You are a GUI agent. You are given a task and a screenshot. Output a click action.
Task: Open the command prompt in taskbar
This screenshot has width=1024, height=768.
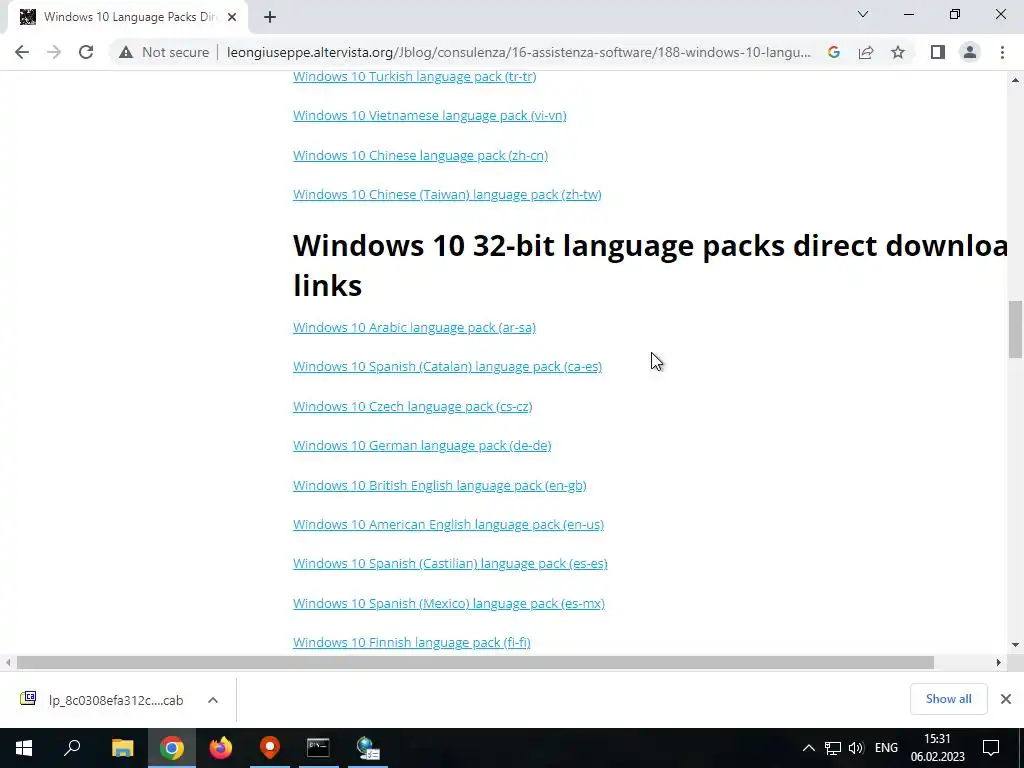coord(318,748)
